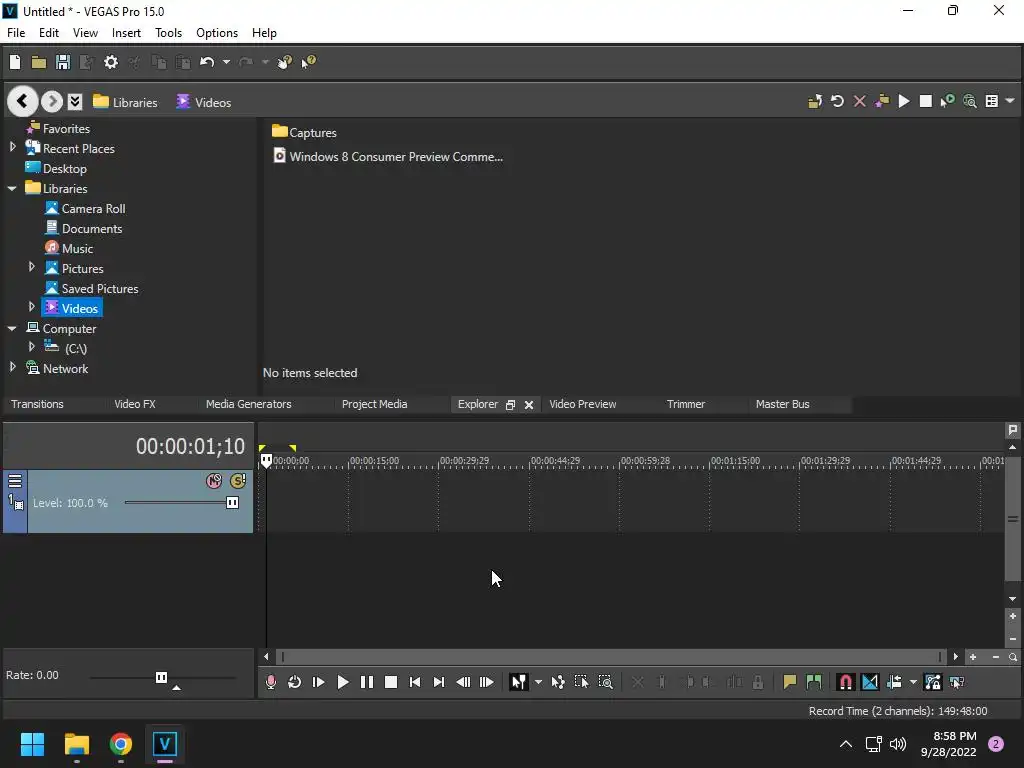Expand the Recent Places tree node
This screenshot has width=1024, height=768.
click(12, 148)
